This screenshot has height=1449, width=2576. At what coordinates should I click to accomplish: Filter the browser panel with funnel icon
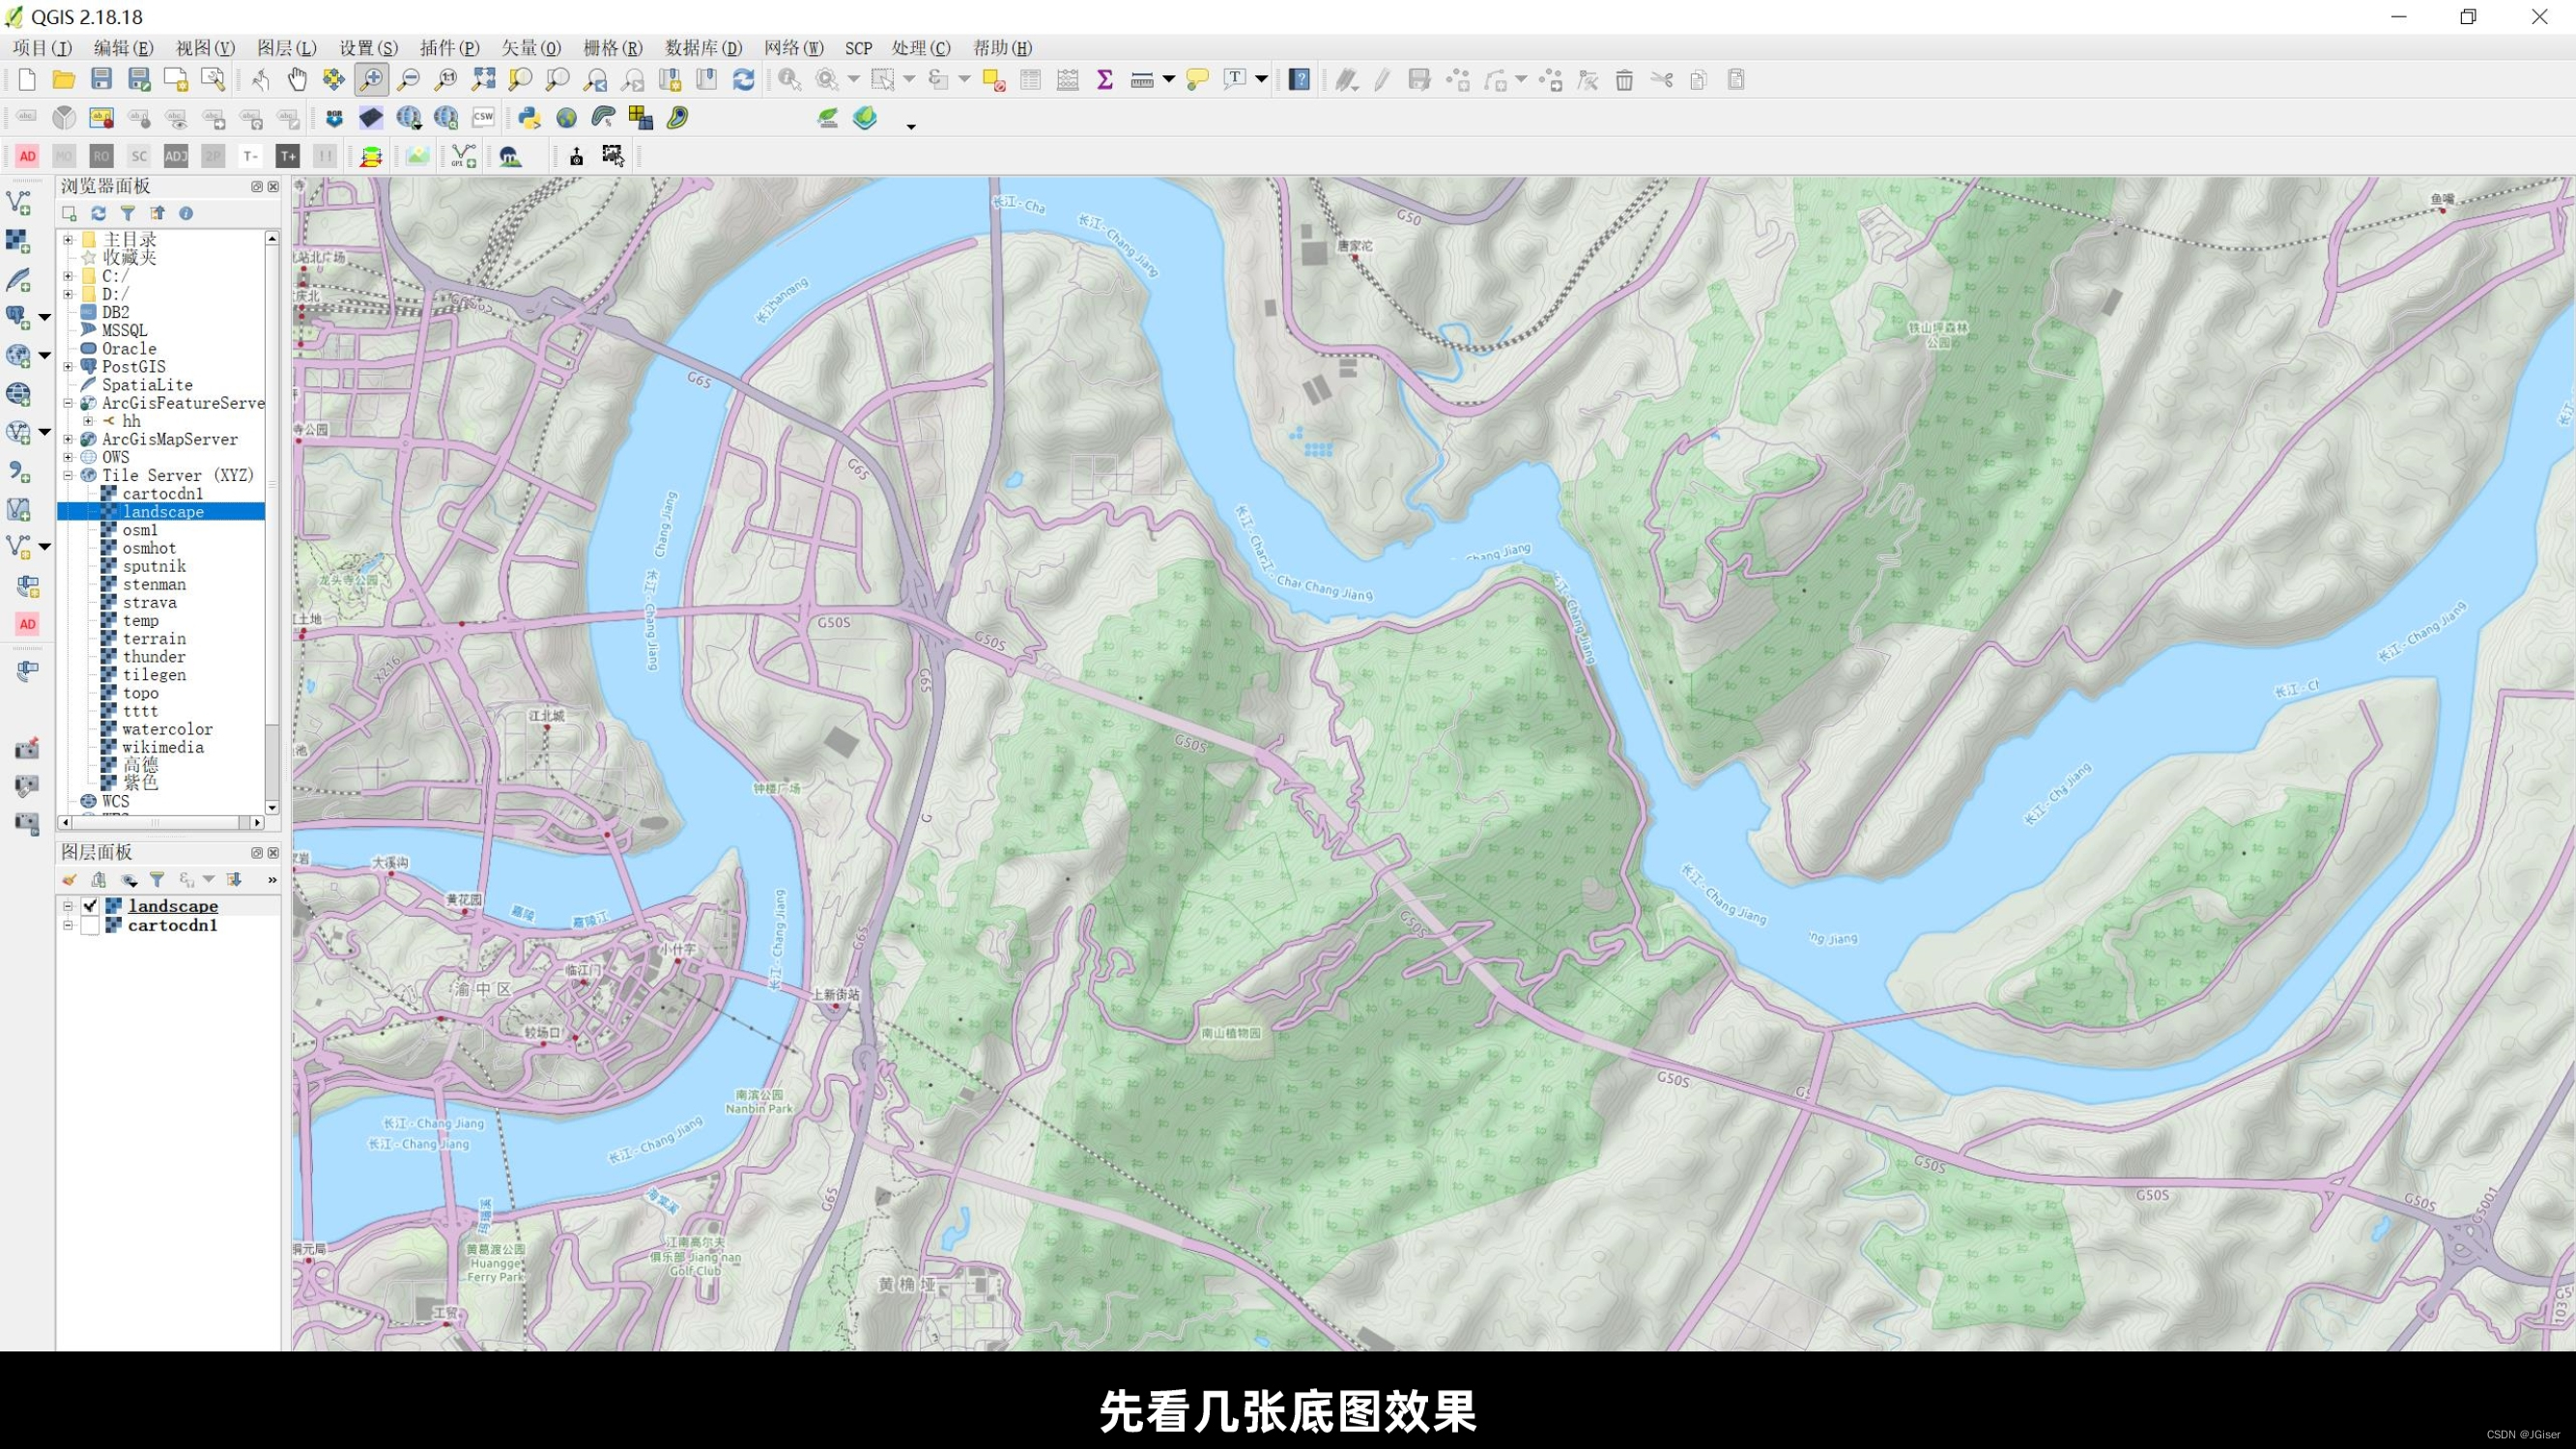[x=128, y=213]
